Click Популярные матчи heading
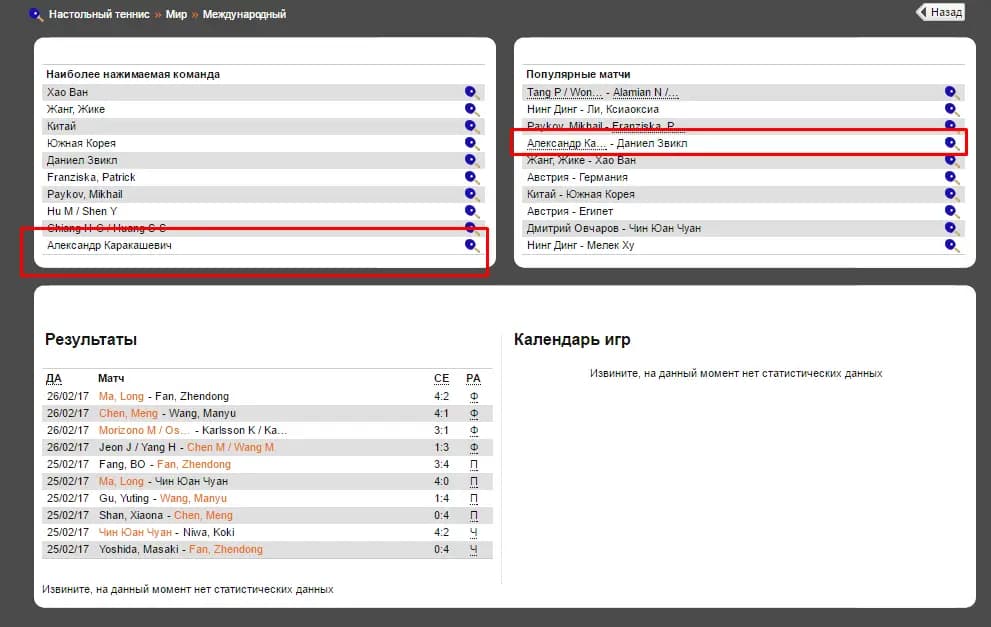 click(x=578, y=75)
